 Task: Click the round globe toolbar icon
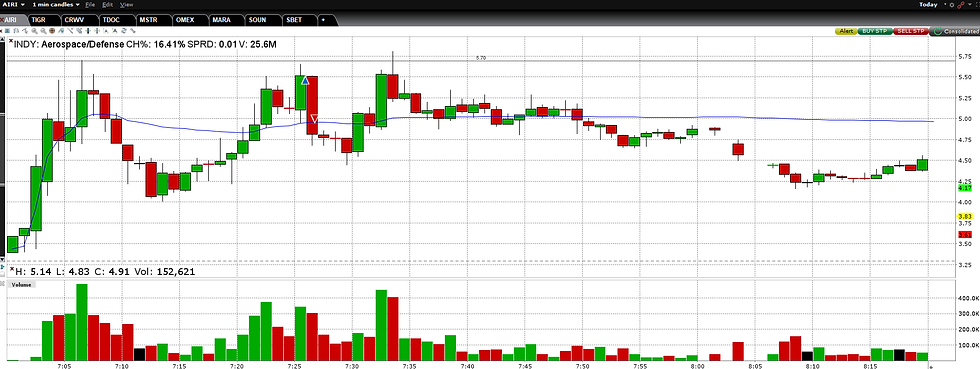coord(52,31)
